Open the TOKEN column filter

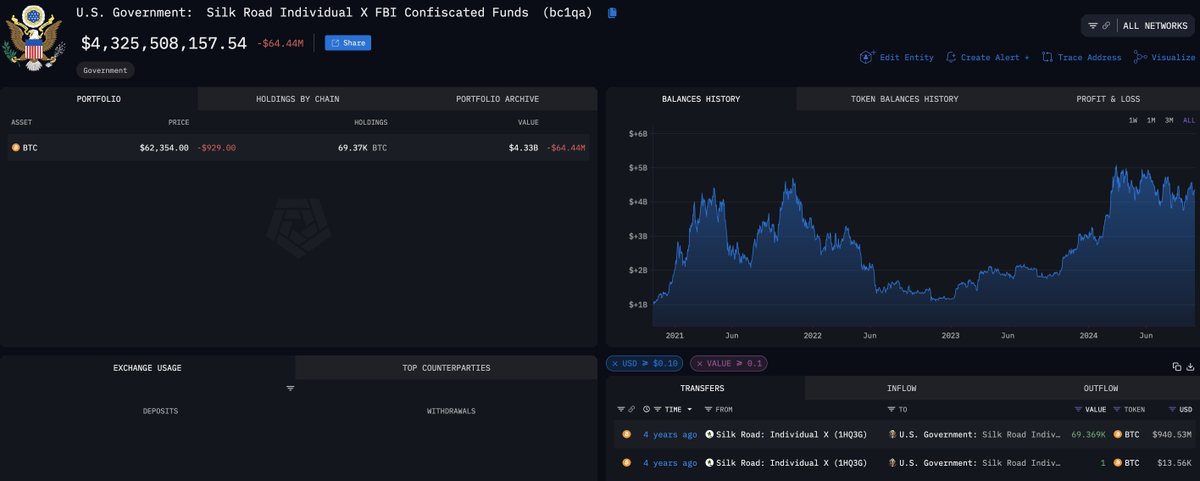[x=1117, y=409]
